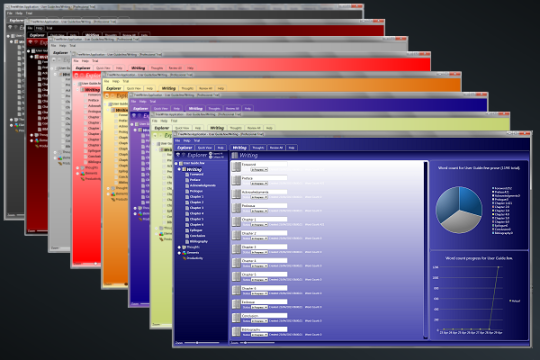Select the Writing tab in the orange window
The image size is (540, 360).
coord(169,89)
